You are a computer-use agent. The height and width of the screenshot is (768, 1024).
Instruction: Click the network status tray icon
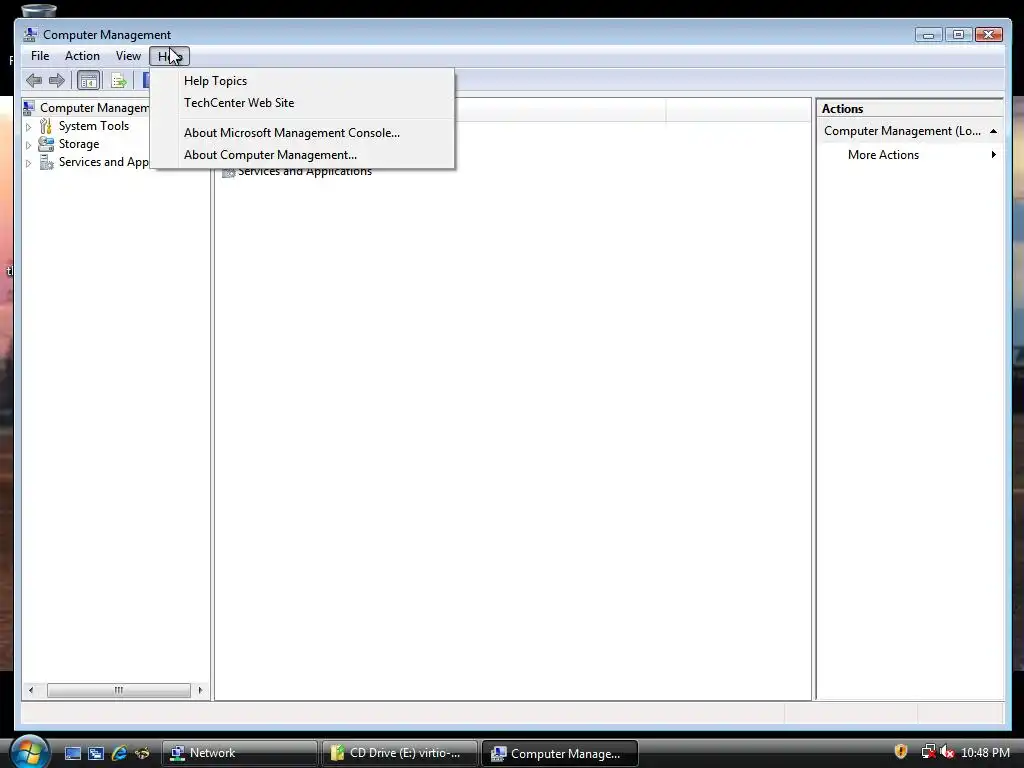point(927,752)
